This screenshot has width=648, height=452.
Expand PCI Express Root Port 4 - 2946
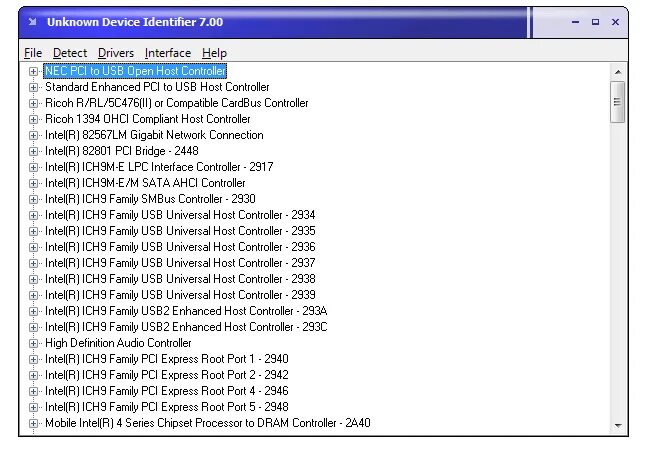(x=33, y=392)
